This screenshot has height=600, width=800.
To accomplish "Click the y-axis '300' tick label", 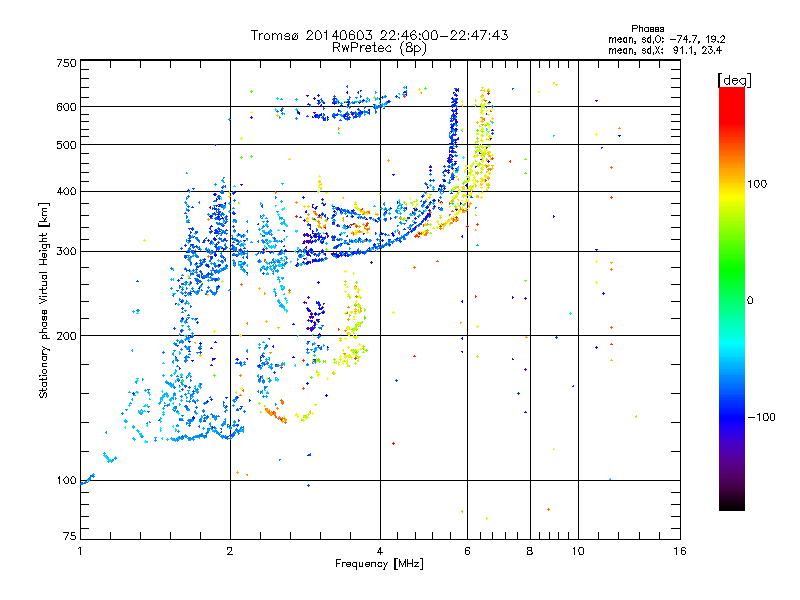I will (66, 252).
